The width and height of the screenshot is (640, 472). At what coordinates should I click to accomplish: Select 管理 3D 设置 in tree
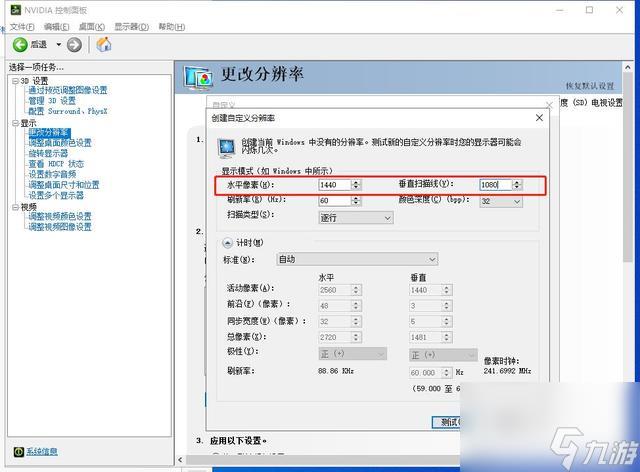[x=52, y=100]
